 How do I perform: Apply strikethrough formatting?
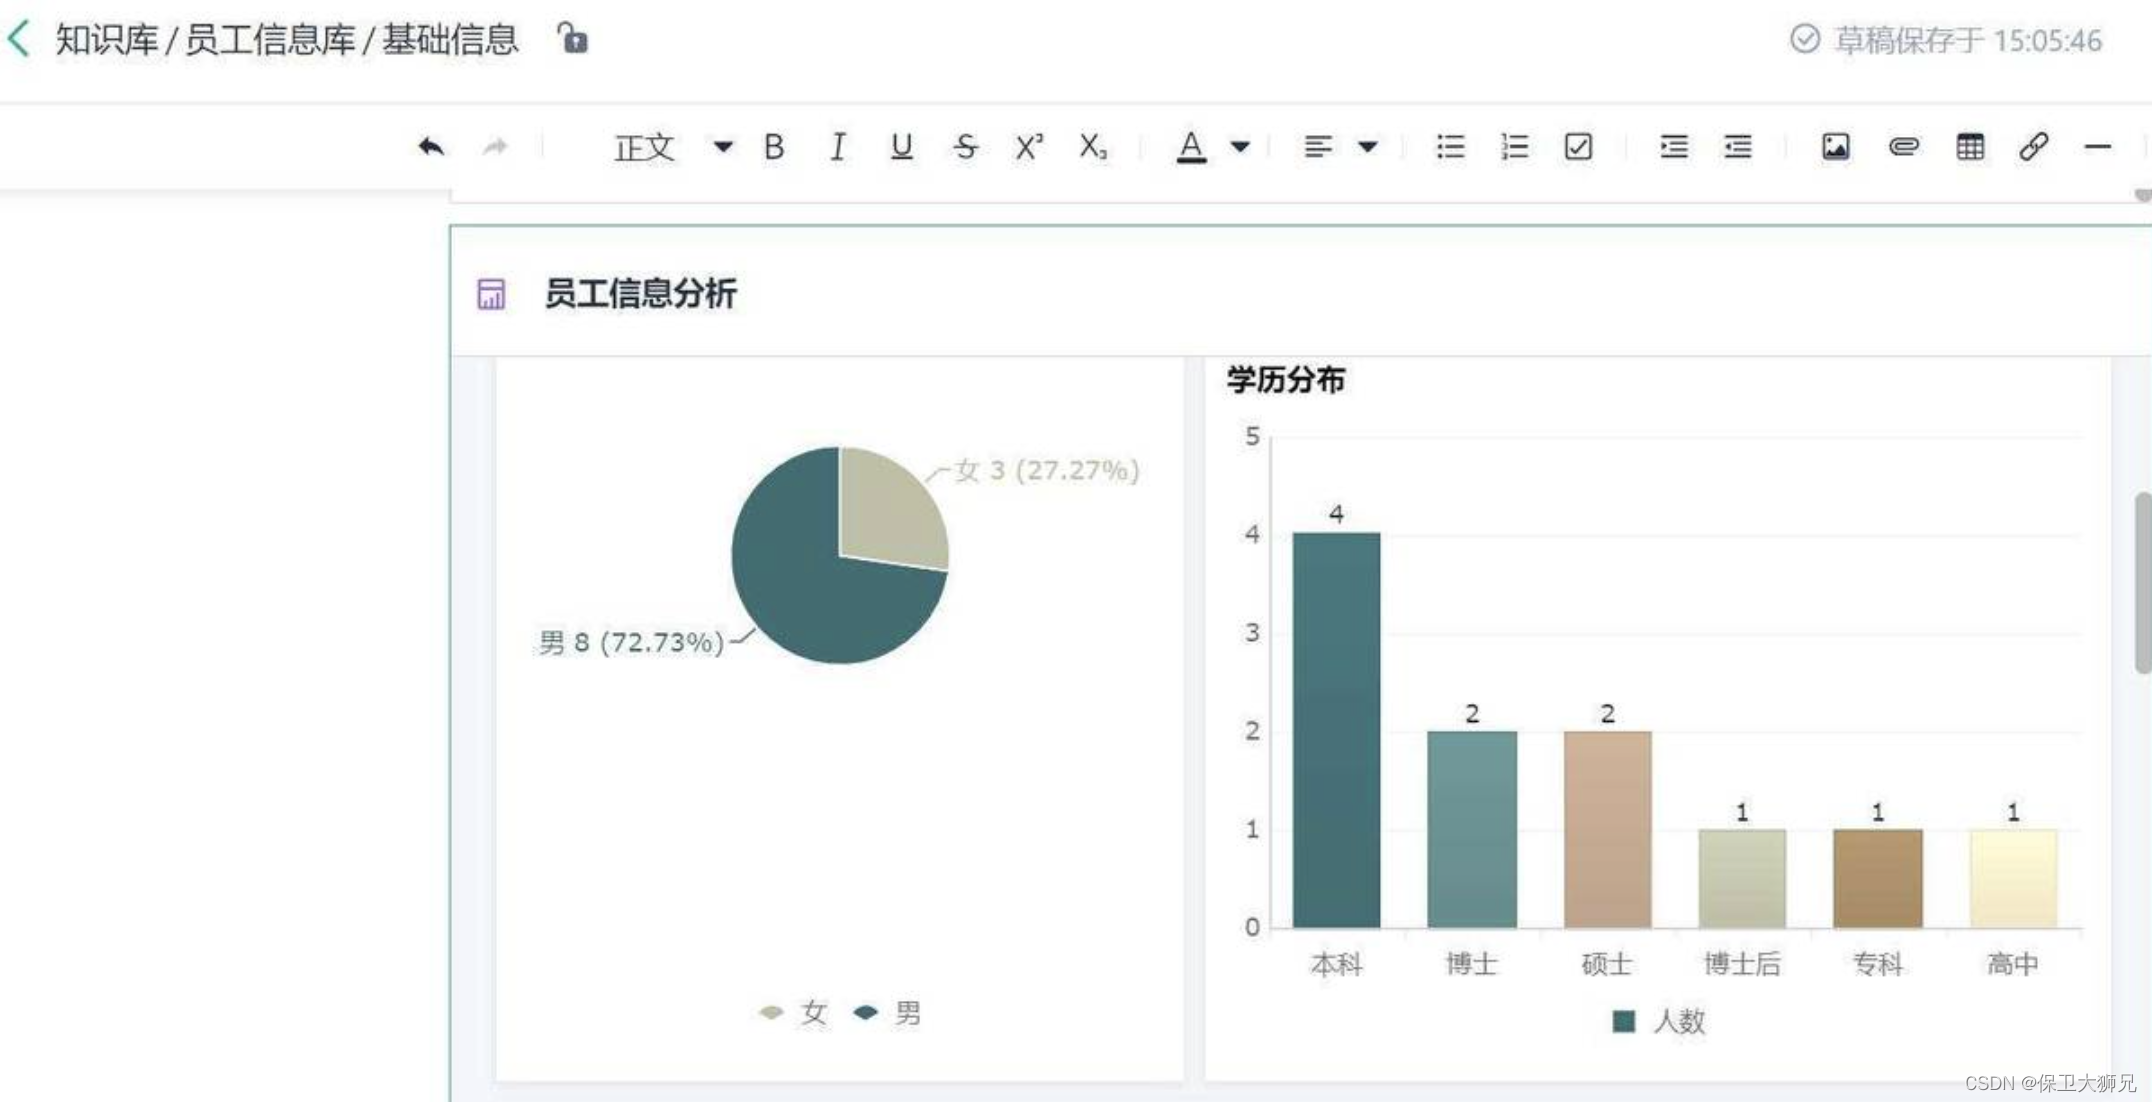964,147
